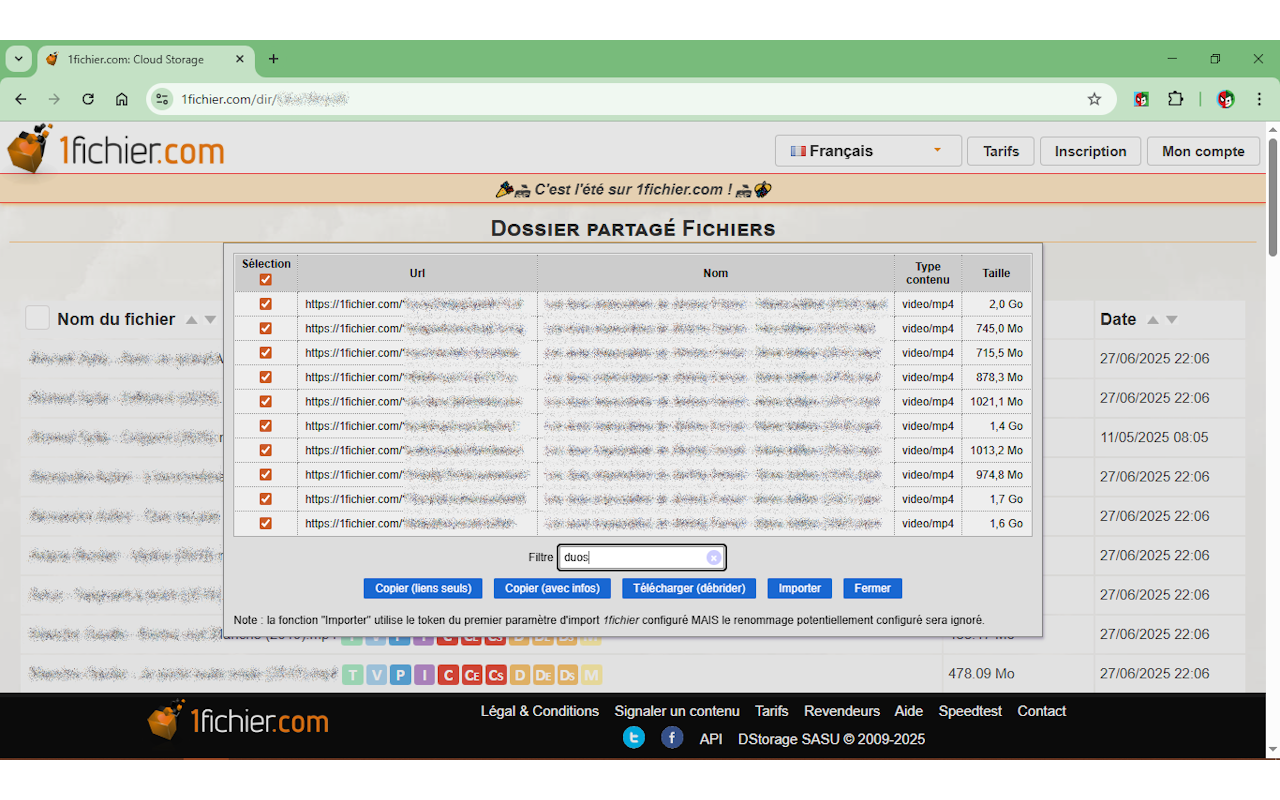
Task: Click the red C icon in 478.09 Mo row
Action: [448, 675]
